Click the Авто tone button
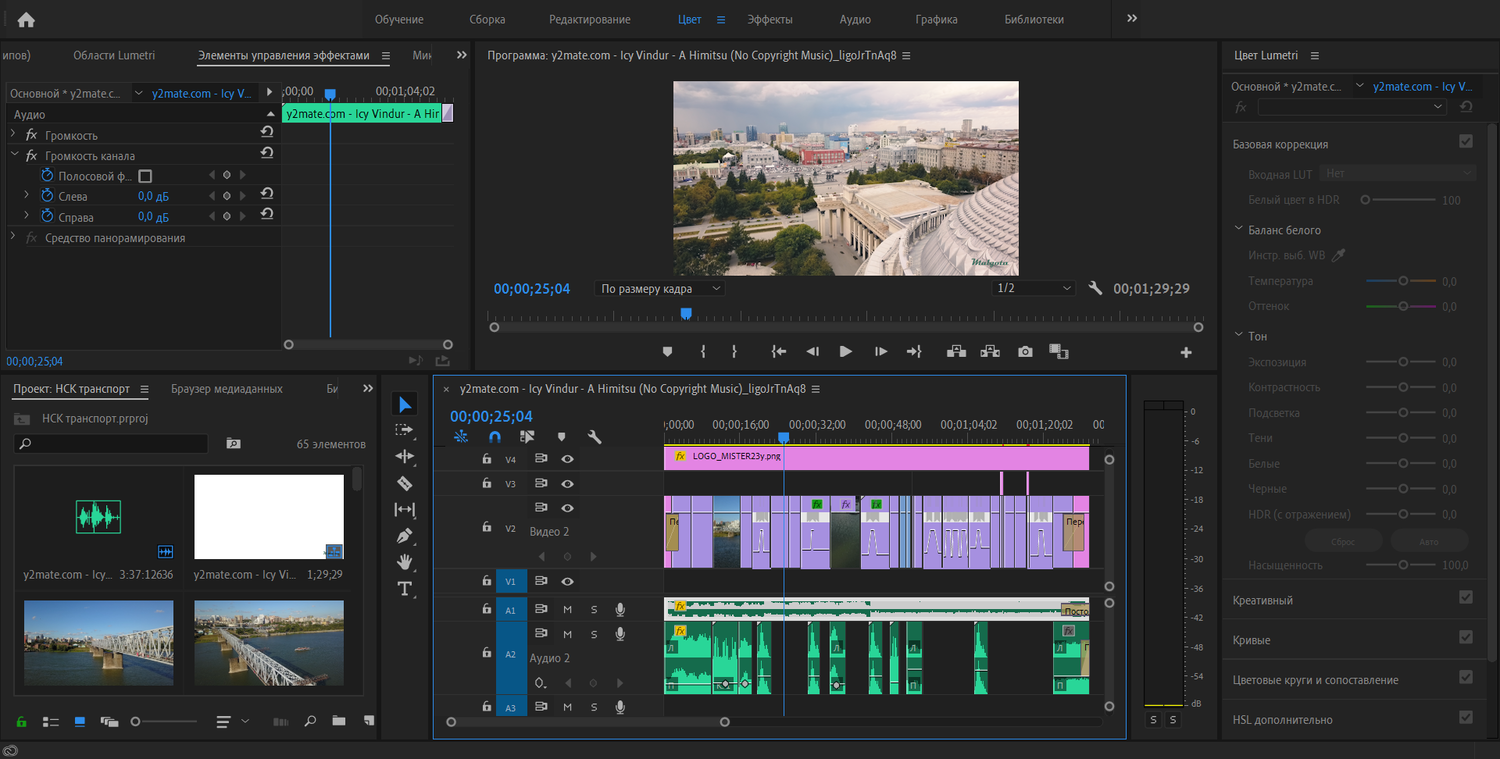 click(1429, 541)
